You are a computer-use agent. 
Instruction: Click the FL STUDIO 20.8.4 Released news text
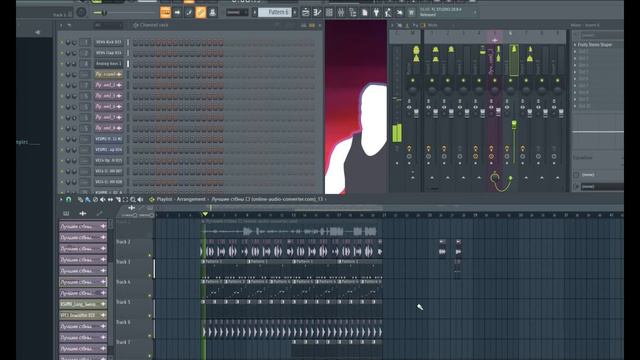pyautogui.click(x=441, y=12)
